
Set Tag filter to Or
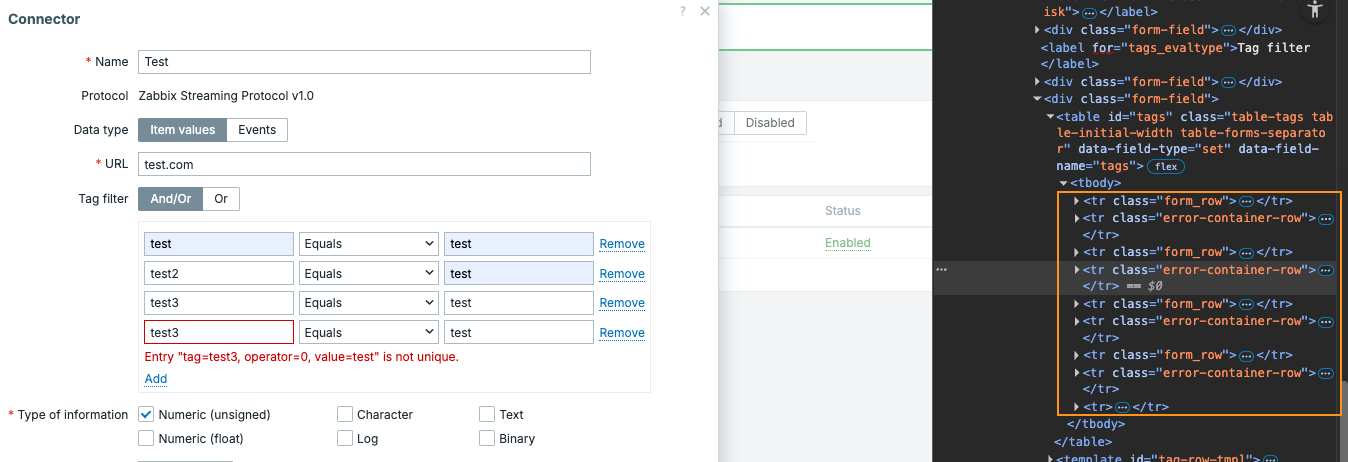(221, 199)
